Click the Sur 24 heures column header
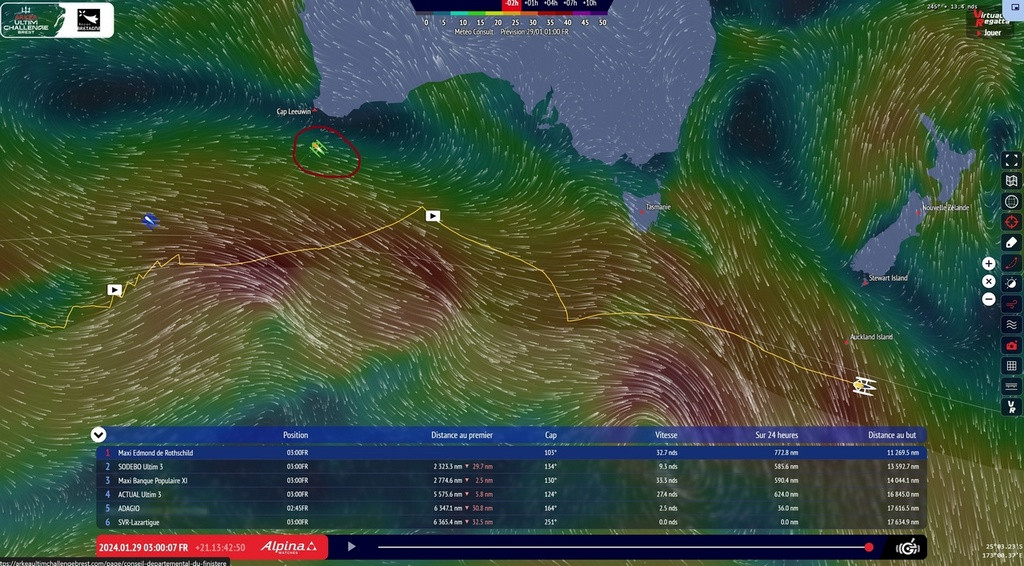1024x566 pixels. [776, 435]
